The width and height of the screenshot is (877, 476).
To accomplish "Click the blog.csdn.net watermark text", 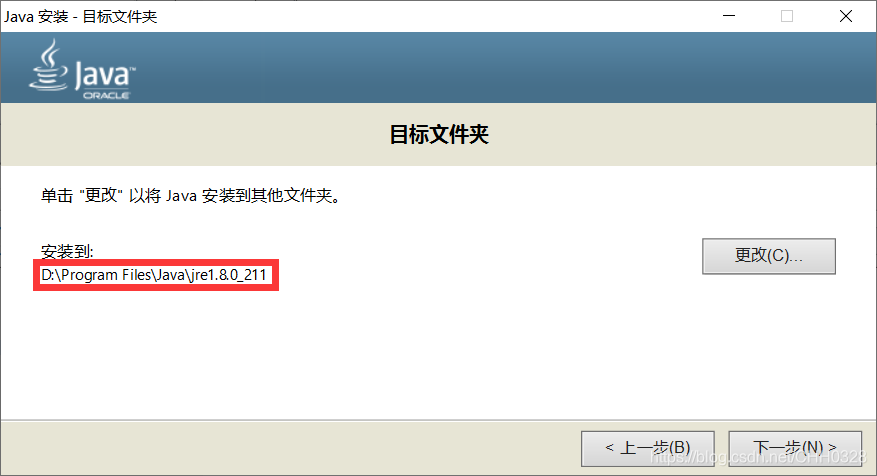I will pos(758,457).
